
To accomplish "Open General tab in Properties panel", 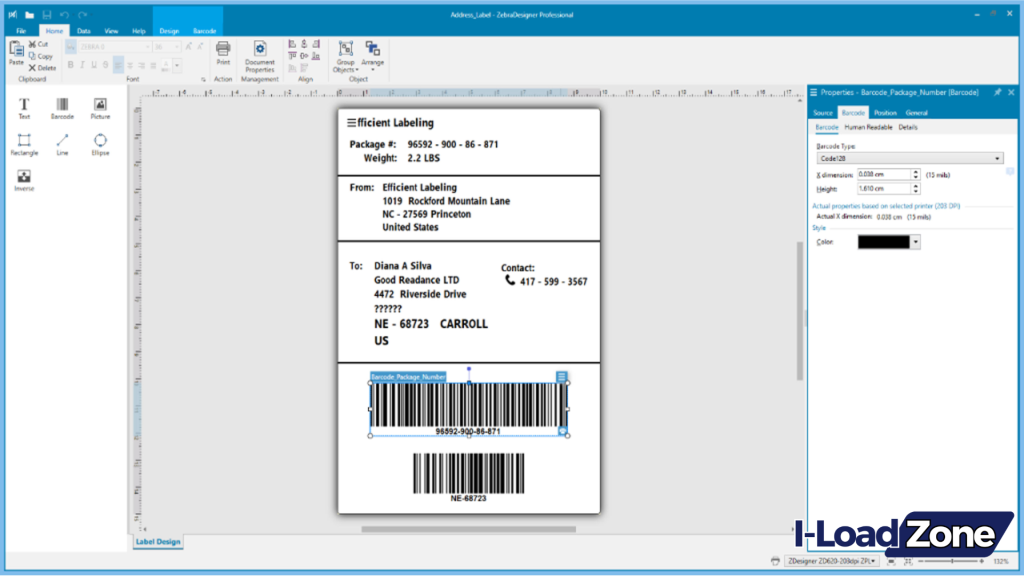I will [916, 113].
